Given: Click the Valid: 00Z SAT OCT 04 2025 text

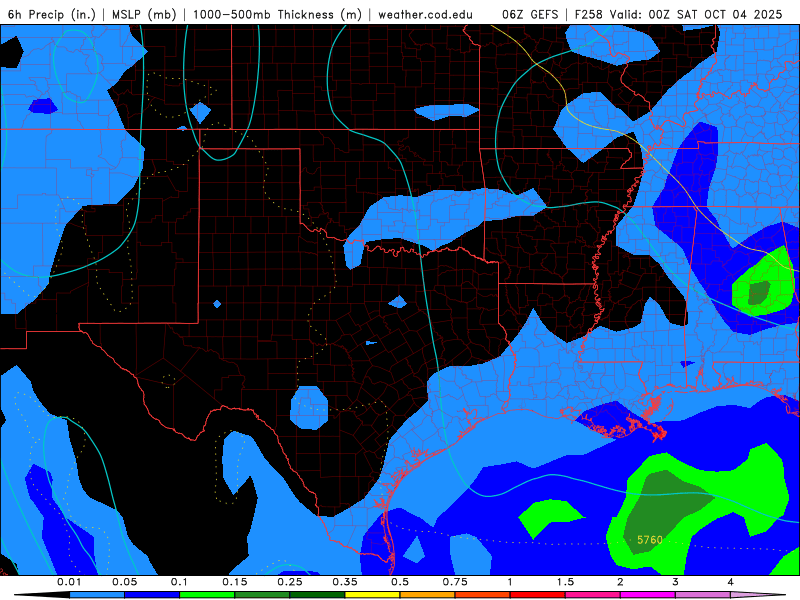Looking at the screenshot, I should coord(695,14).
